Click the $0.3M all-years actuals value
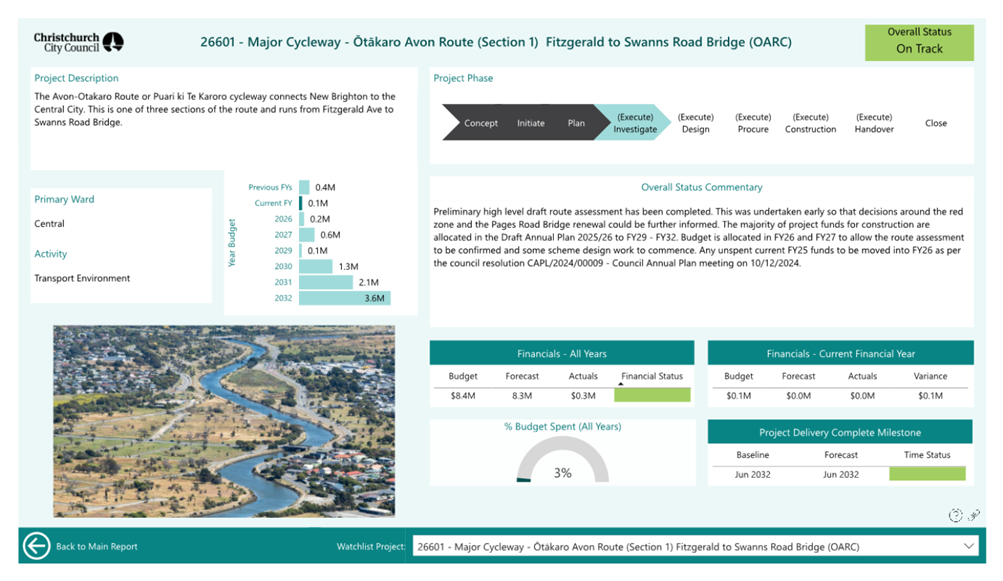 pos(583,395)
